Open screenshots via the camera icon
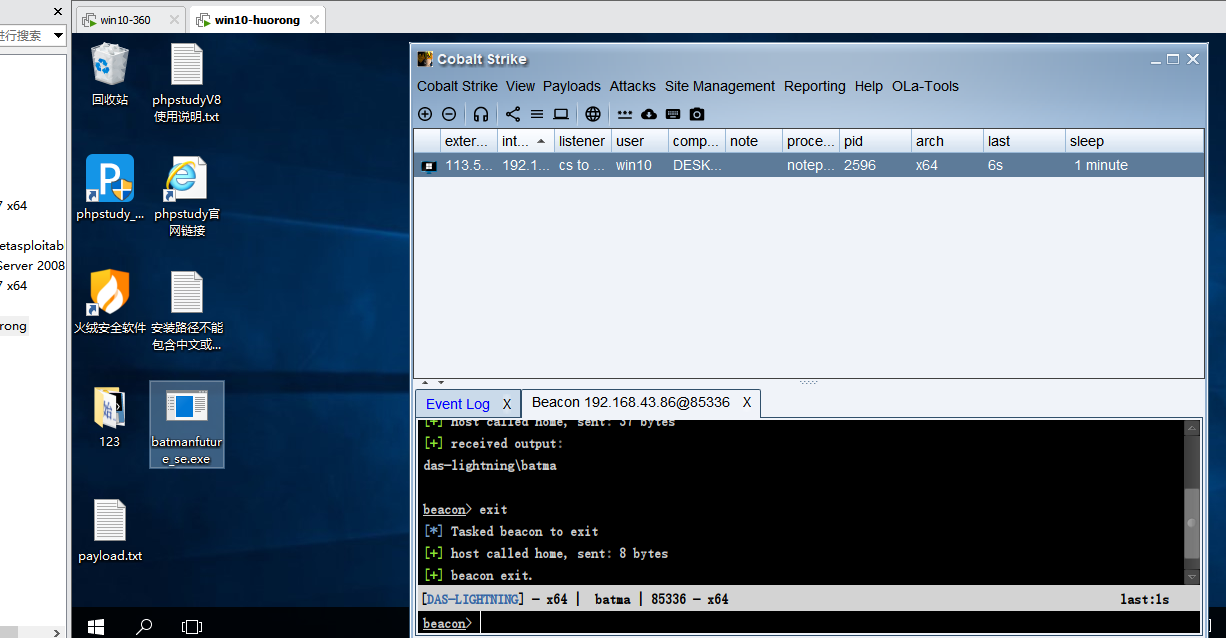 697,114
